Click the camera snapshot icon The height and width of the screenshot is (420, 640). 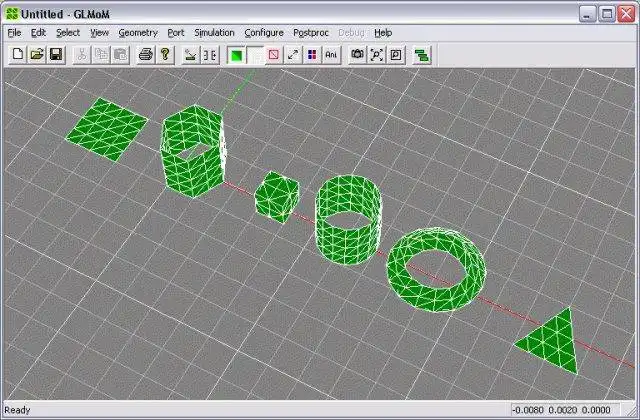358,55
